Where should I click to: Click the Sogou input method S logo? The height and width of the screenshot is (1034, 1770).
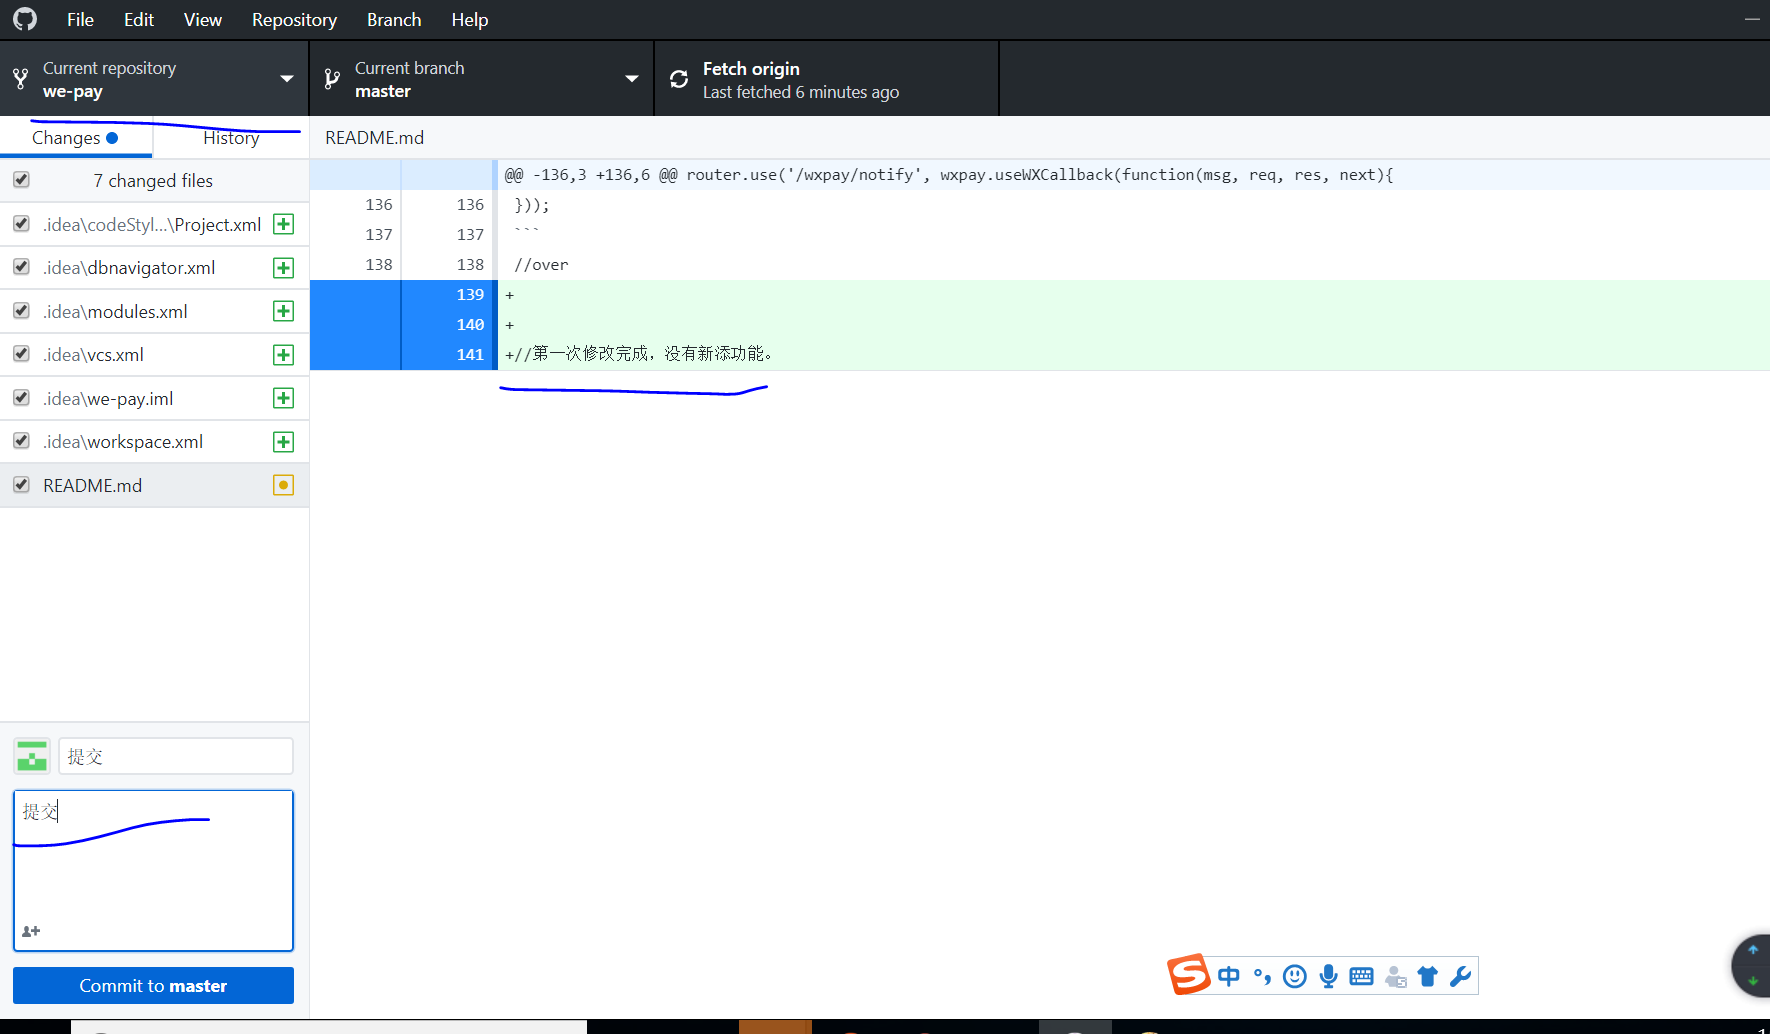tap(1189, 975)
